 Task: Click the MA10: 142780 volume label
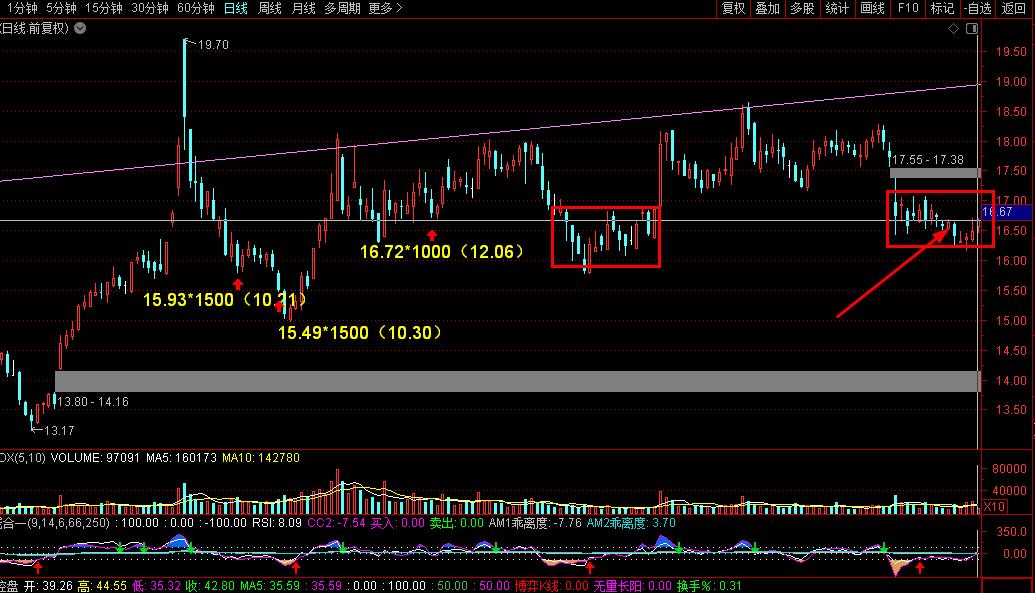point(261,458)
